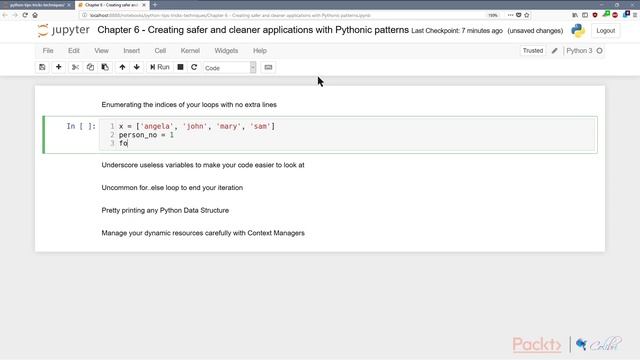
Task: Open the Edit menu
Action: coord(74,51)
